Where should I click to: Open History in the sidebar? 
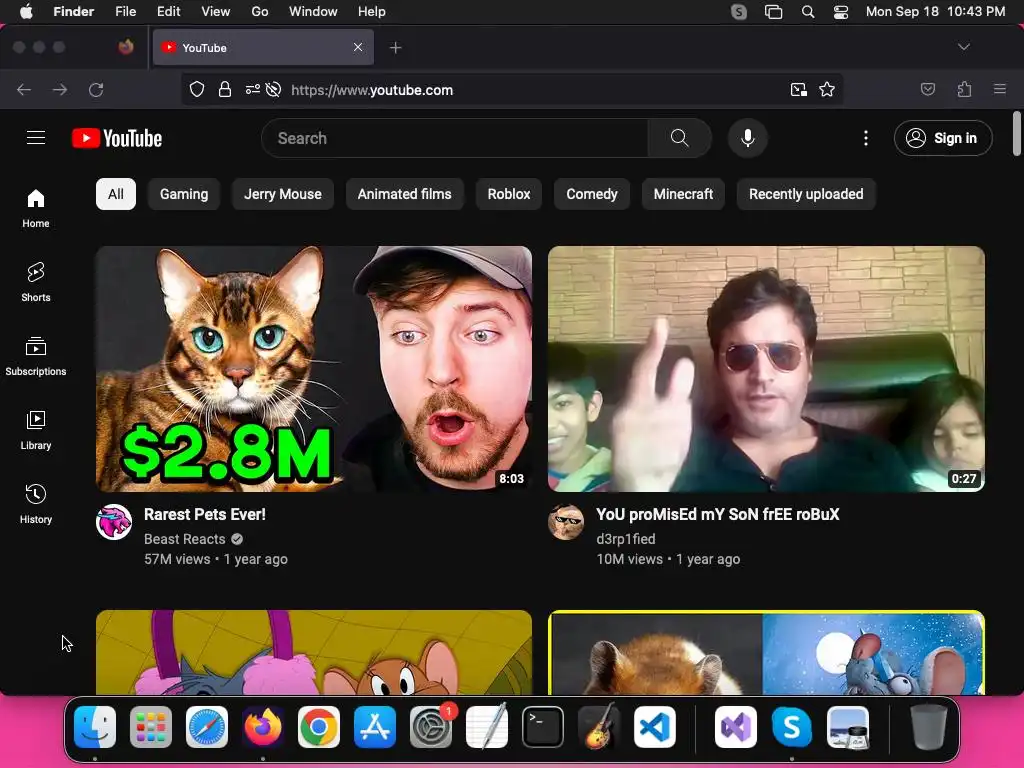[x=36, y=504]
